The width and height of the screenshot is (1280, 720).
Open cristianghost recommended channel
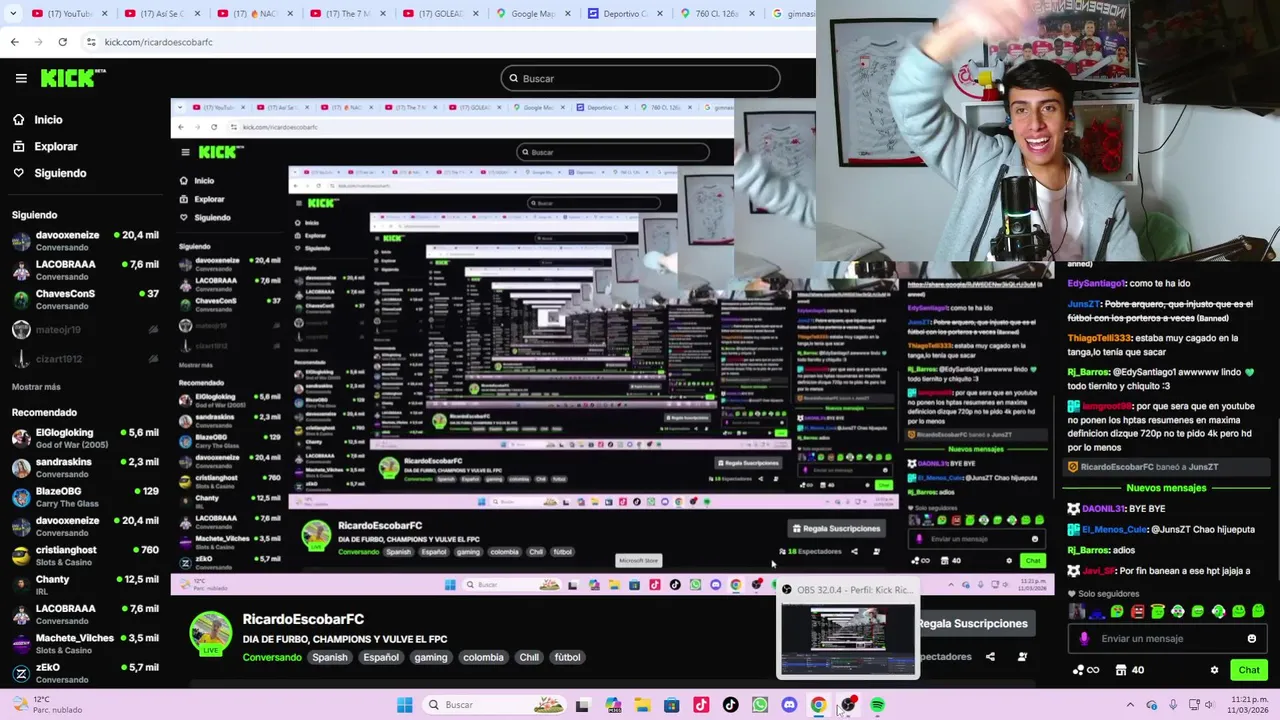[85, 555]
